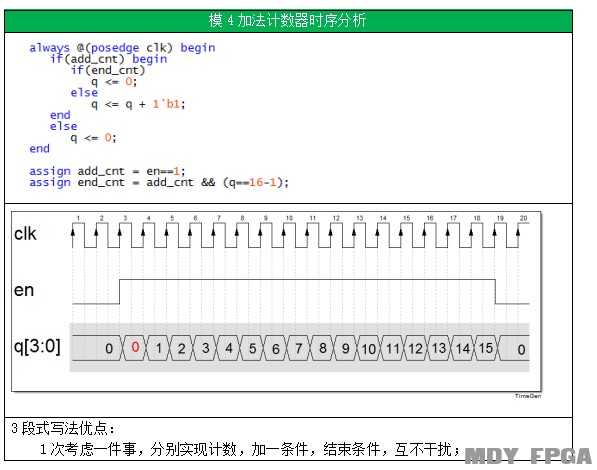The image size is (597, 470).
Task: Click the green title banner at top
Action: pos(288,21)
